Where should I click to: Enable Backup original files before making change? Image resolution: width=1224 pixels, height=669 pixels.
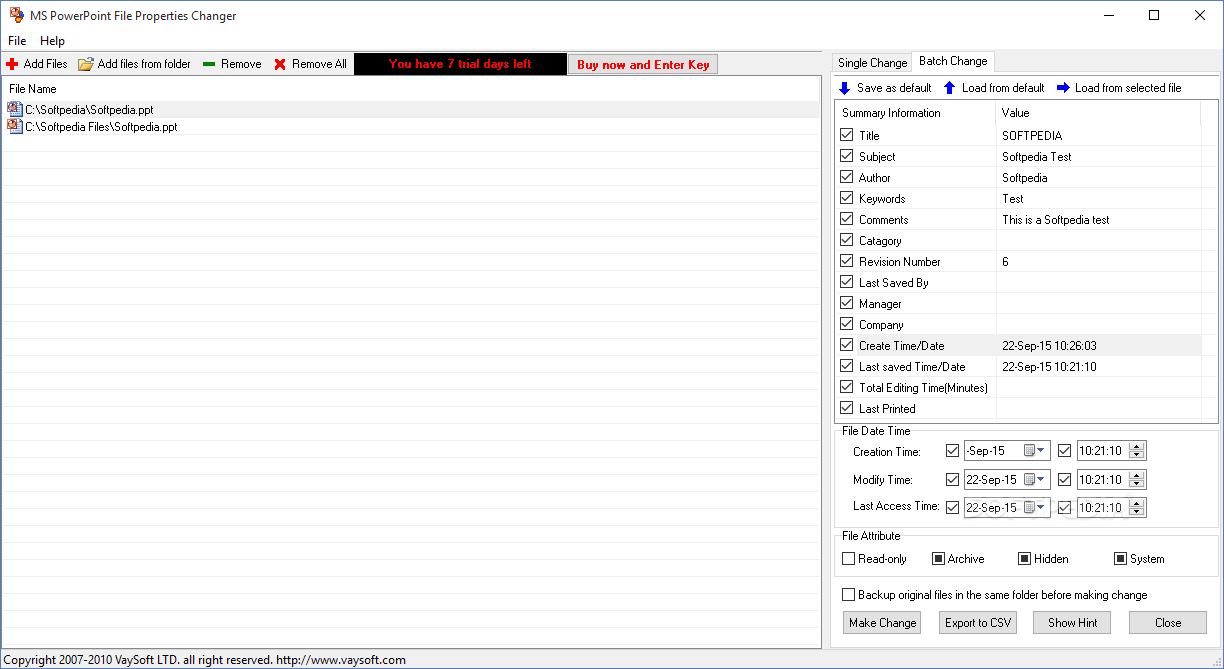tap(849, 595)
